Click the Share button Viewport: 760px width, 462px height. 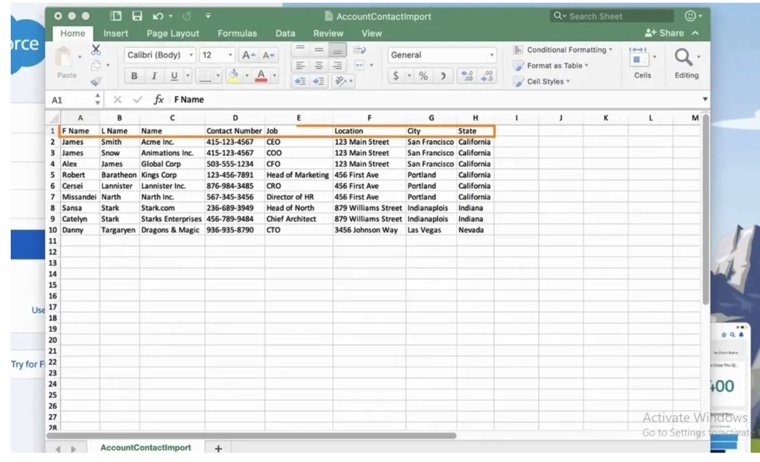tap(664, 33)
